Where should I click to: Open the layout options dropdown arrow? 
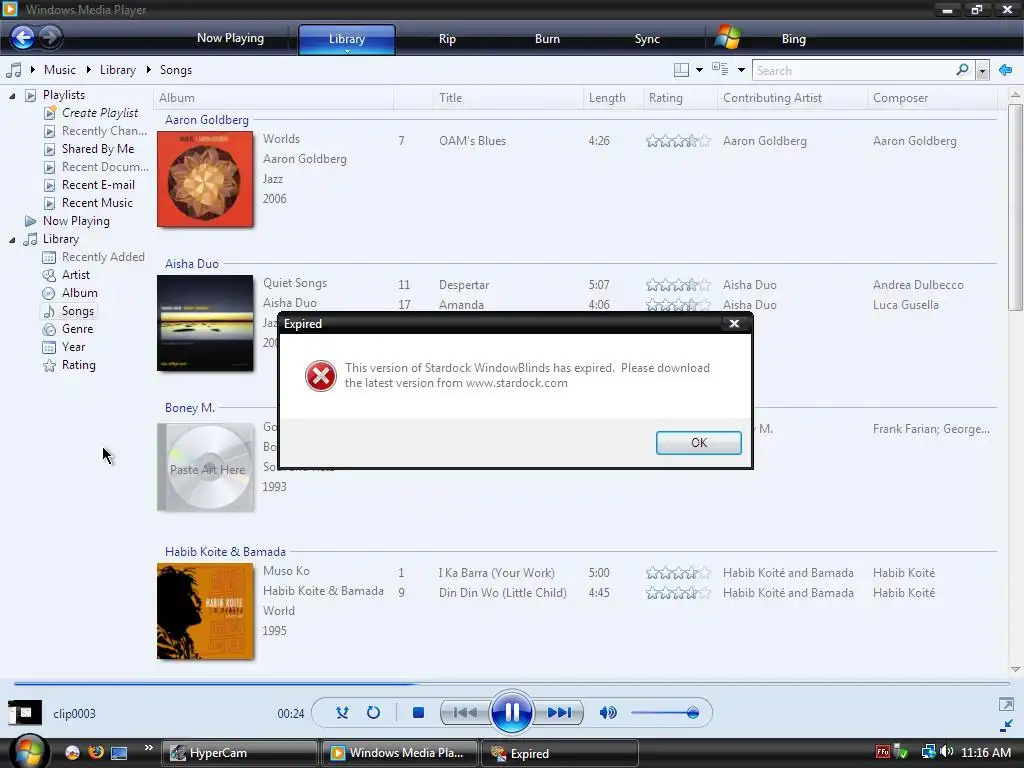[699, 70]
